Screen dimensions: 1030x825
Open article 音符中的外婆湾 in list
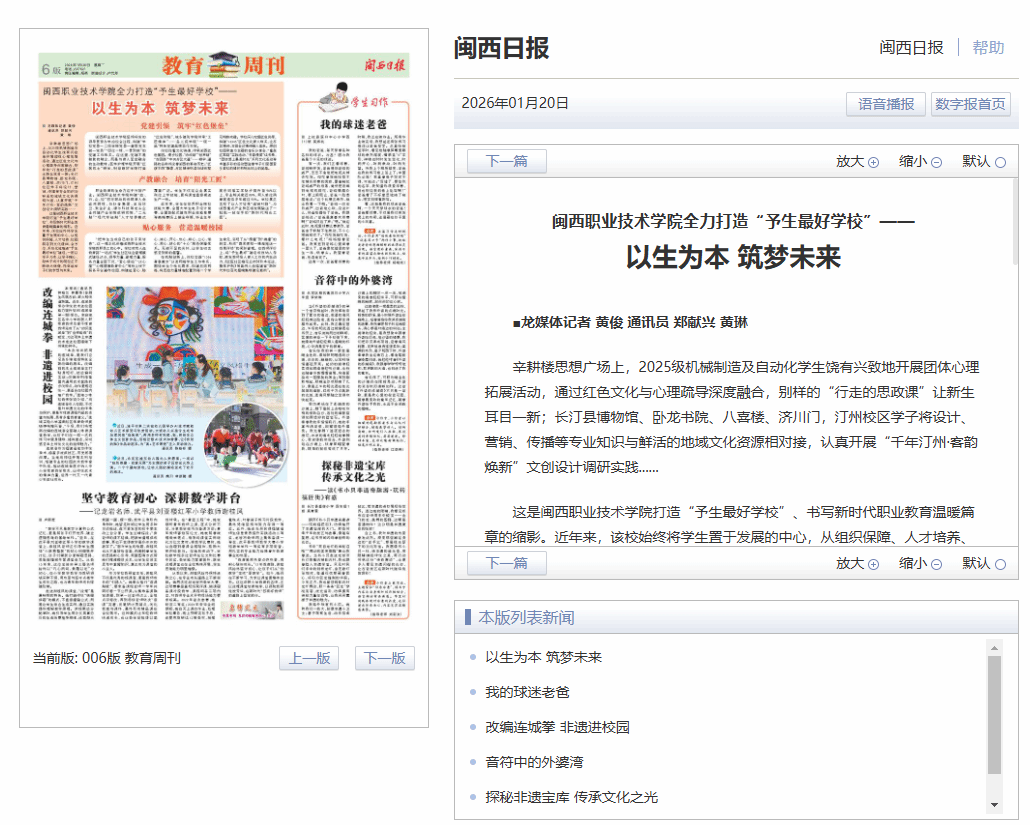point(534,762)
